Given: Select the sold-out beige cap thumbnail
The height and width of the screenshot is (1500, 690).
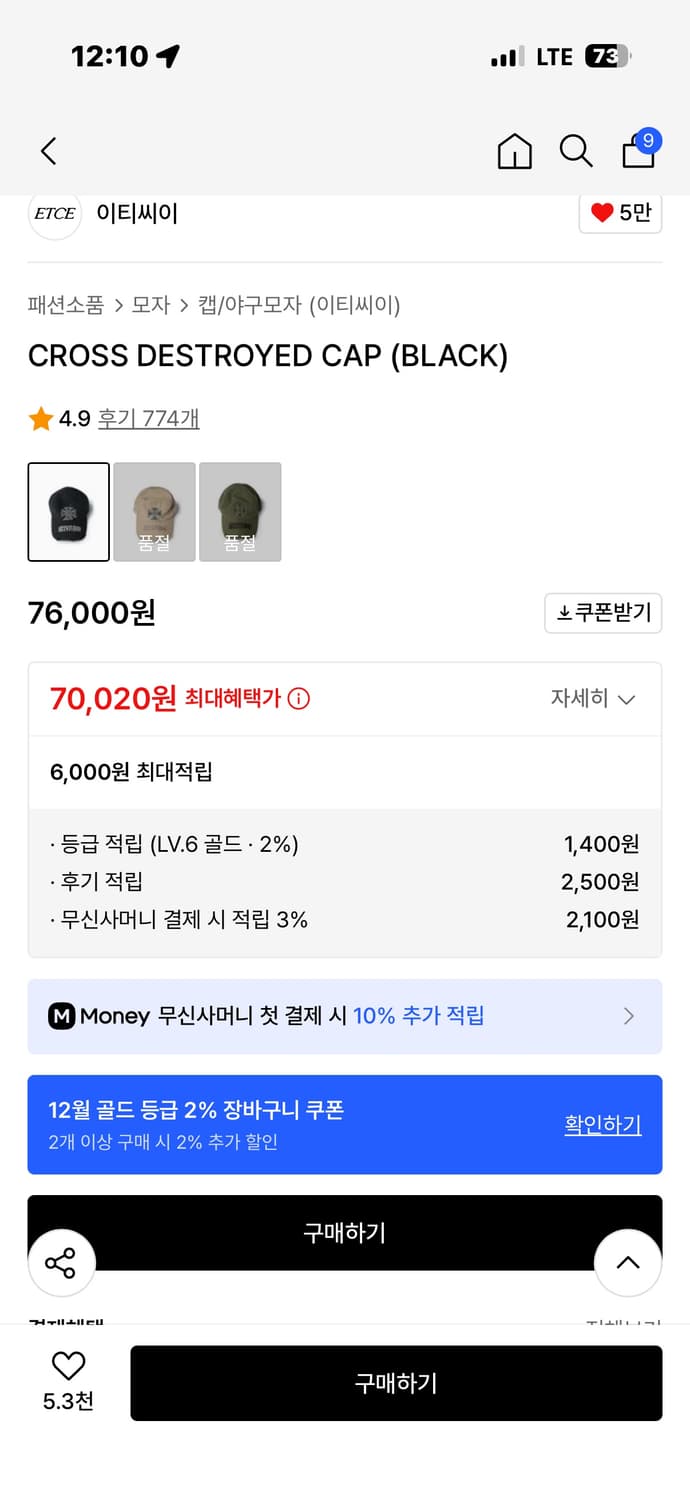Looking at the screenshot, I should click(x=154, y=511).
